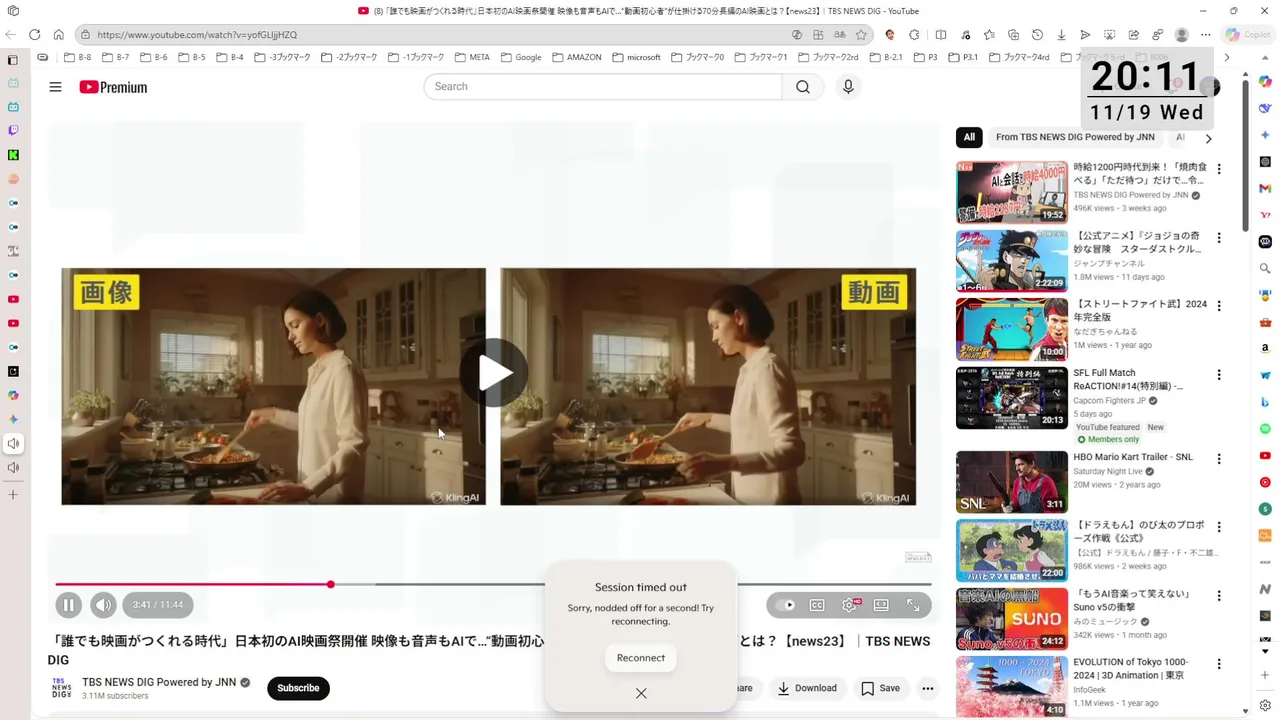This screenshot has height=720, width=1280.
Task: Reload the page with the browser refresh icon
Action: (x=34, y=34)
